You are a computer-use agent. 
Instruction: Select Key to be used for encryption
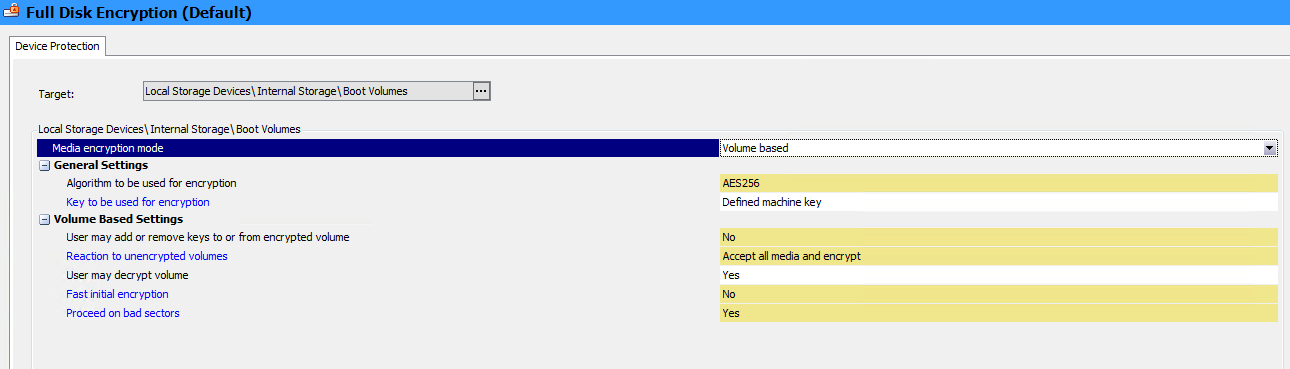[138, 202]
